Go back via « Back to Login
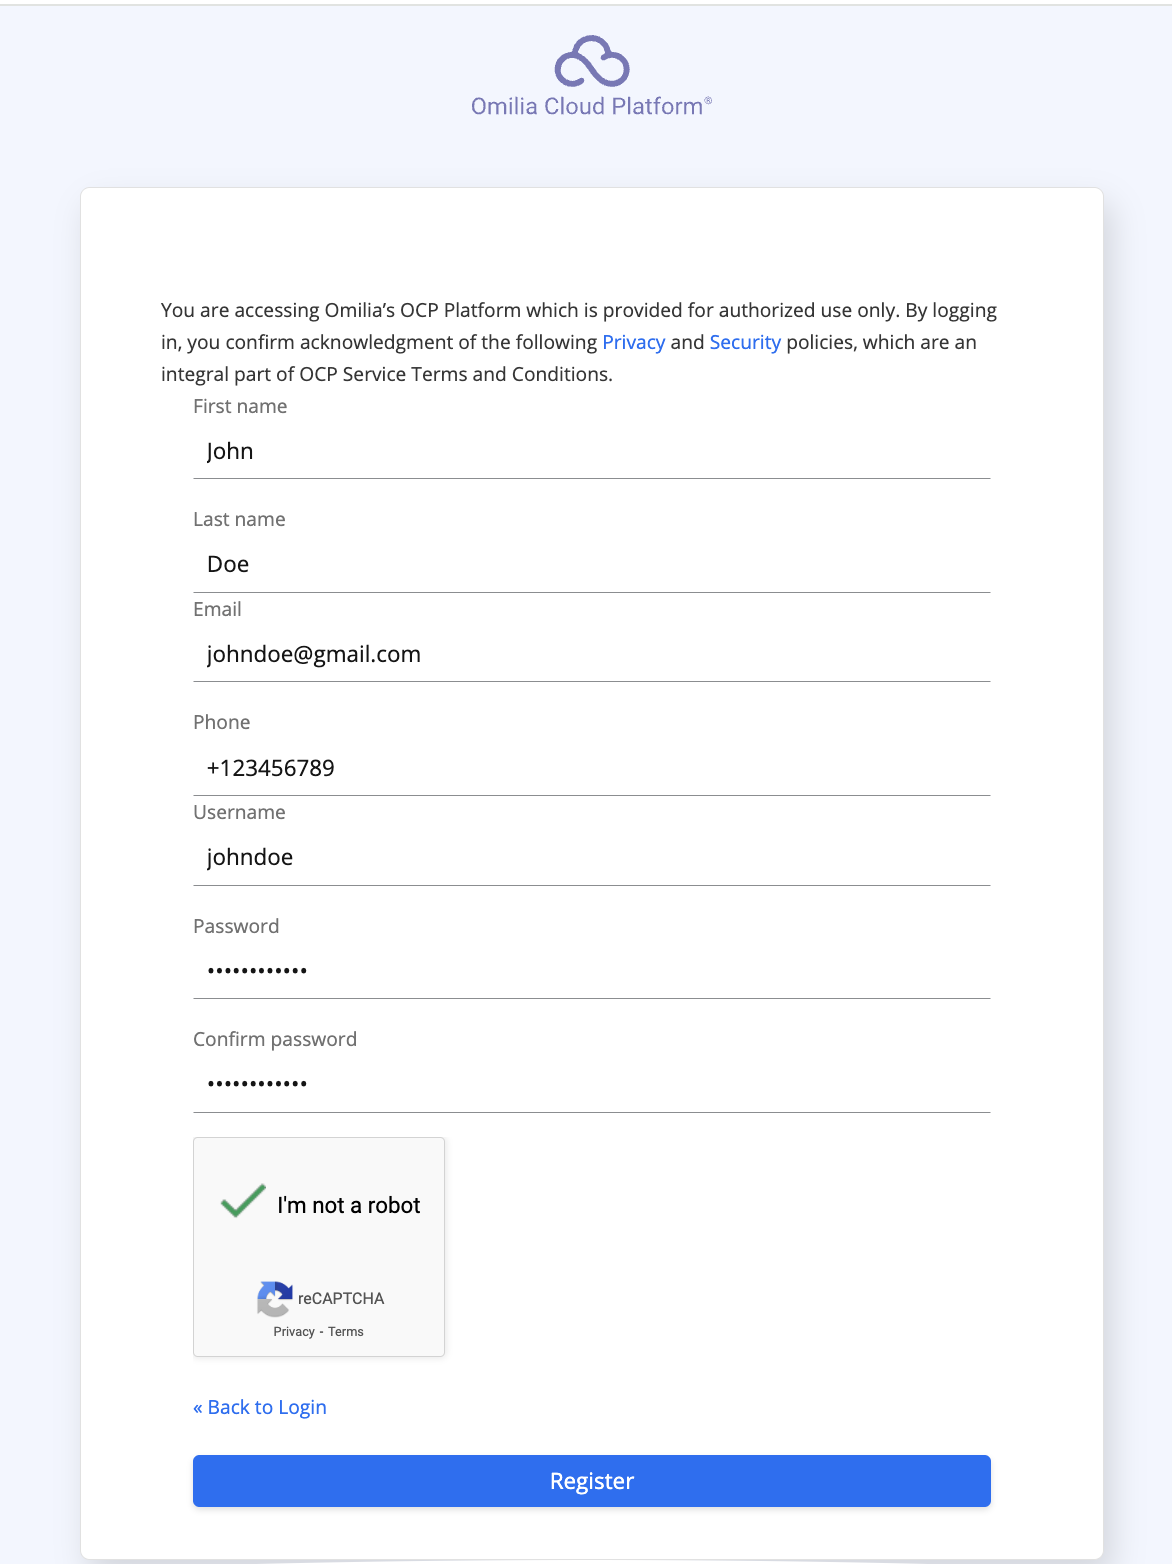 click(260, 1407)
